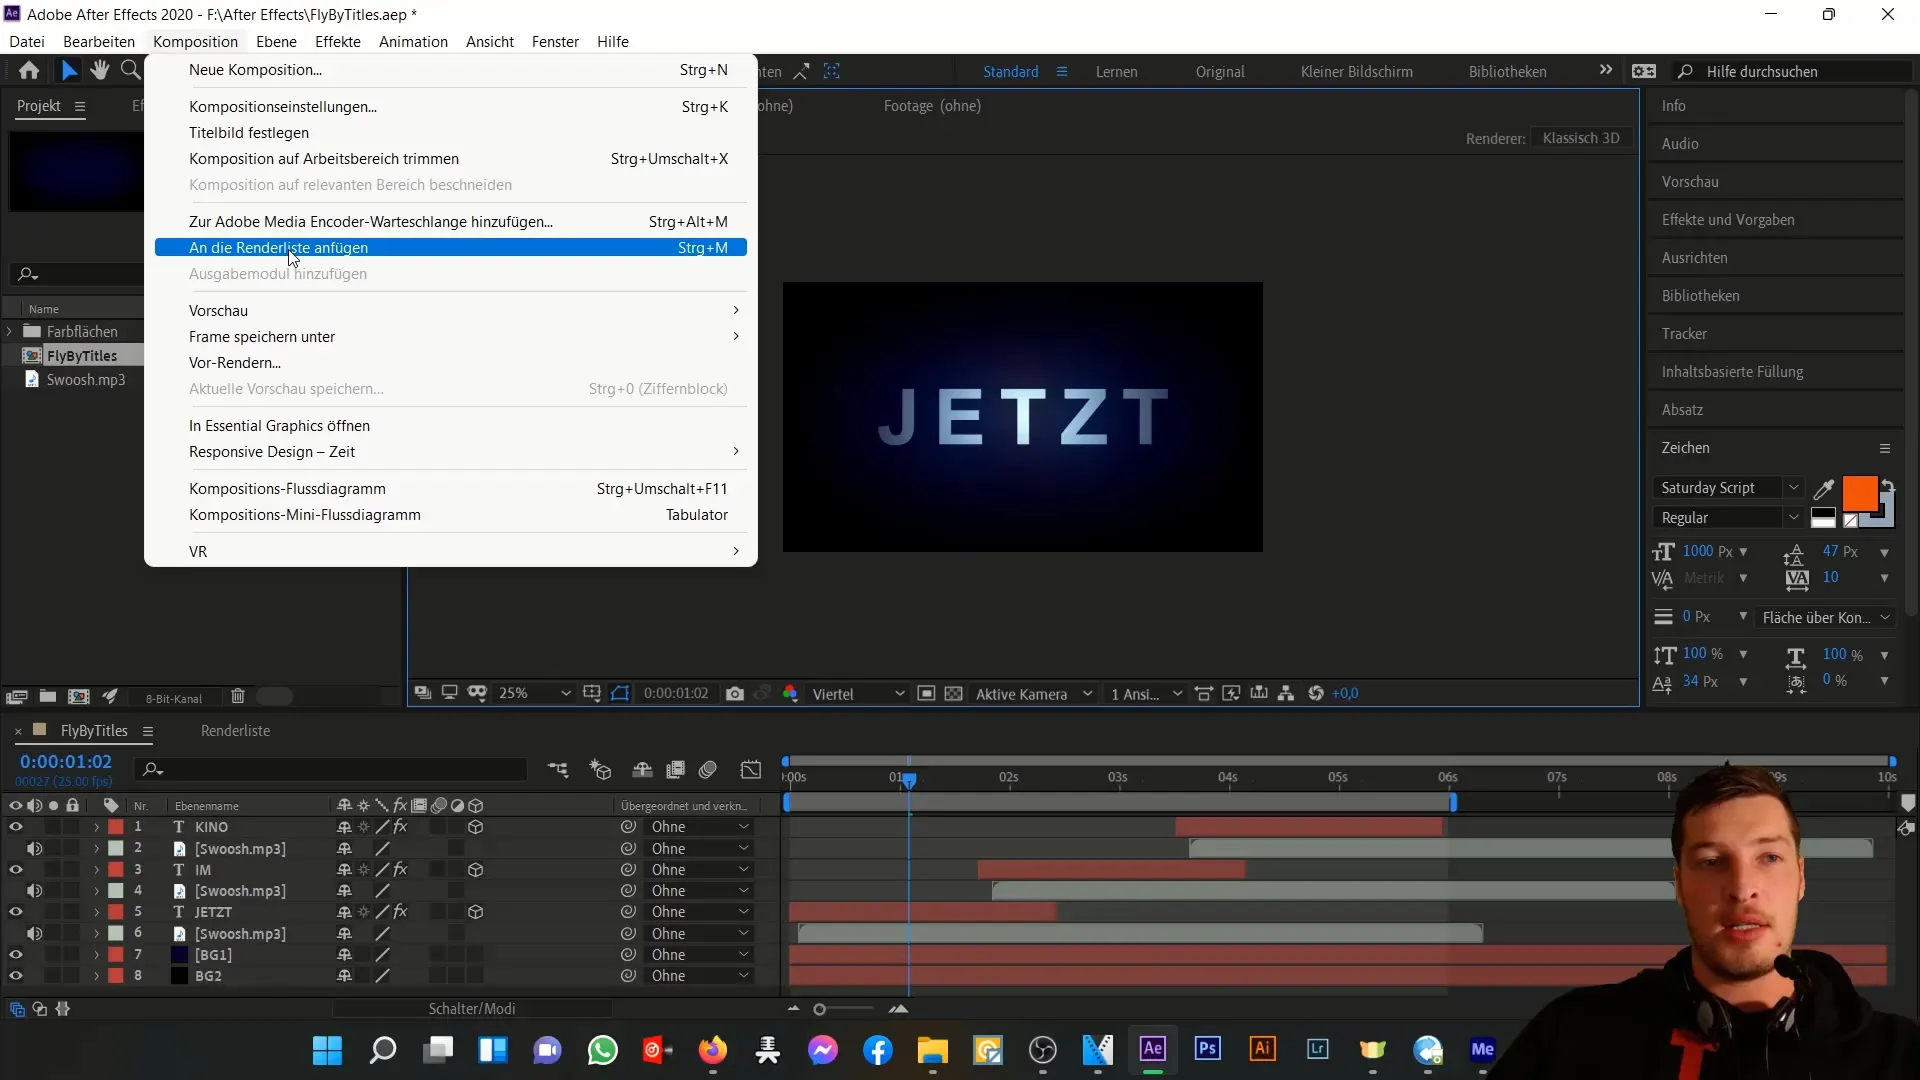
Task: Open the Aktive Kamera dropdown
Action: (1034, 694)
